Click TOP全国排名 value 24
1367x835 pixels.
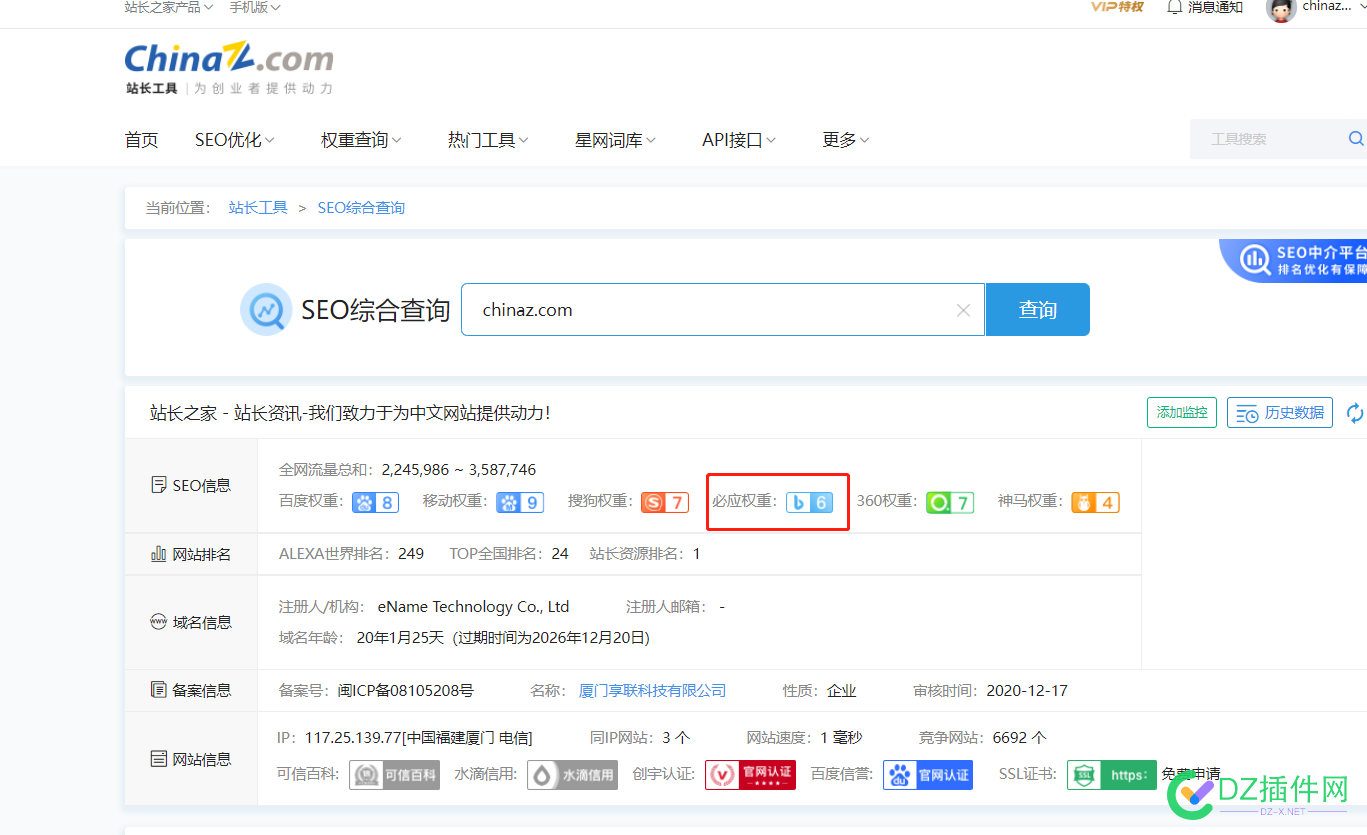[x=560, y=553]
